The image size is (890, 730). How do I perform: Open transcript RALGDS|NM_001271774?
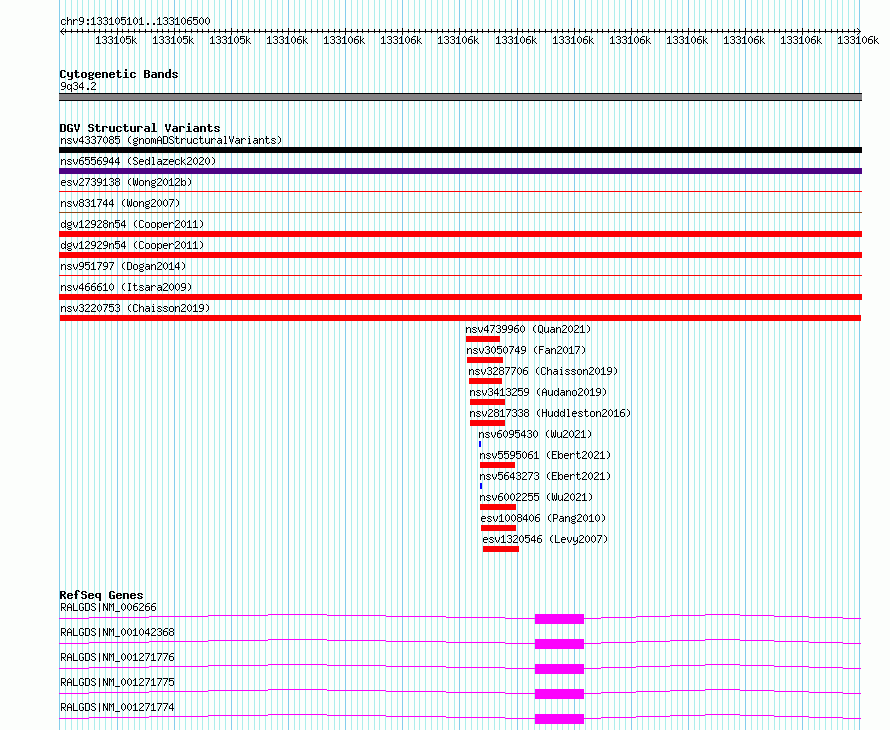tap(117, 707)
